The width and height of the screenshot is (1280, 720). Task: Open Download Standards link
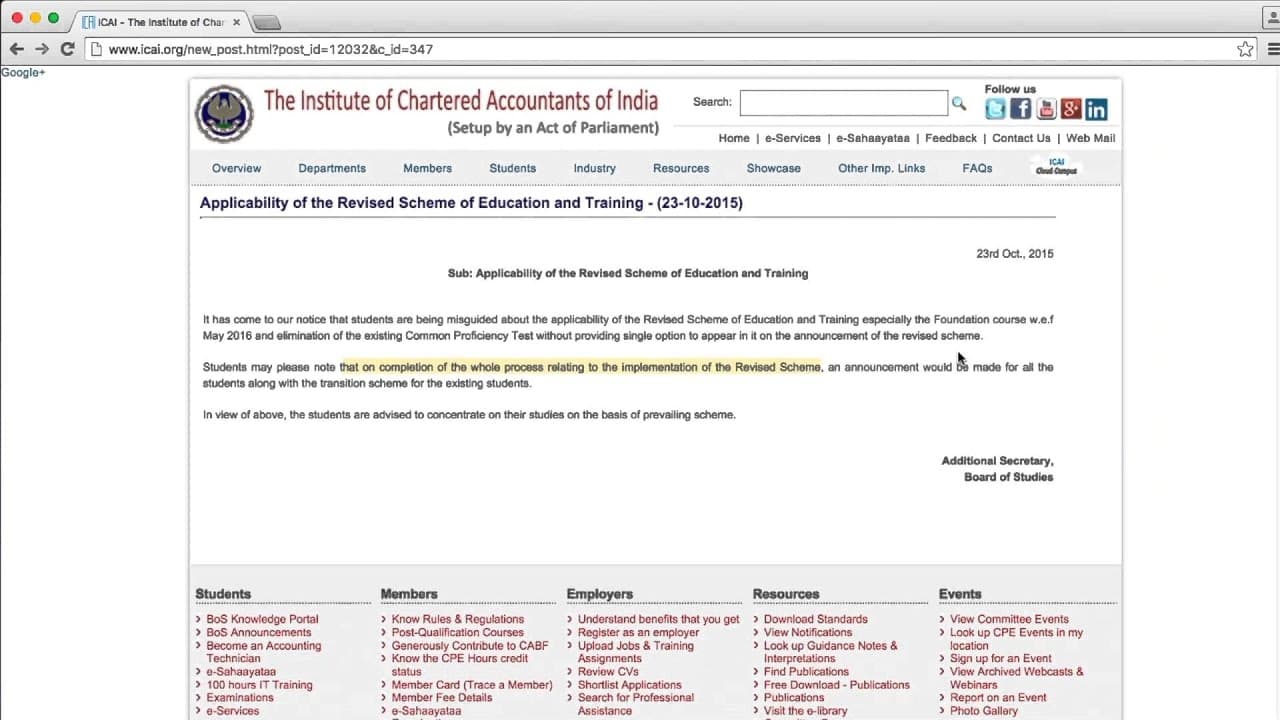coord(816,619)
